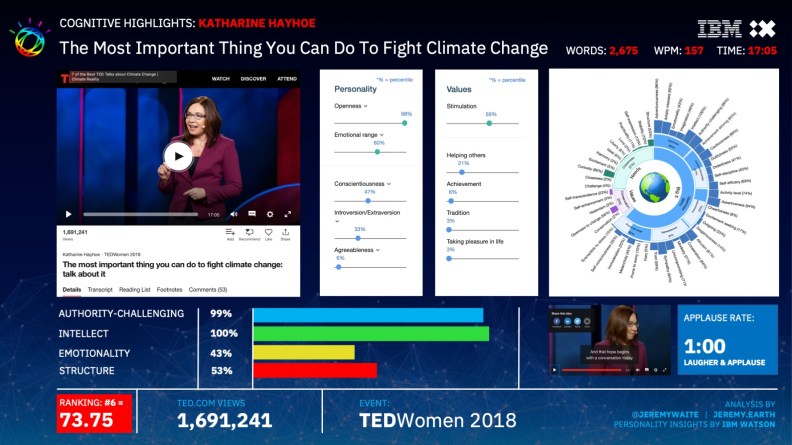Enter fullscreen on the main video

(288, 214)
